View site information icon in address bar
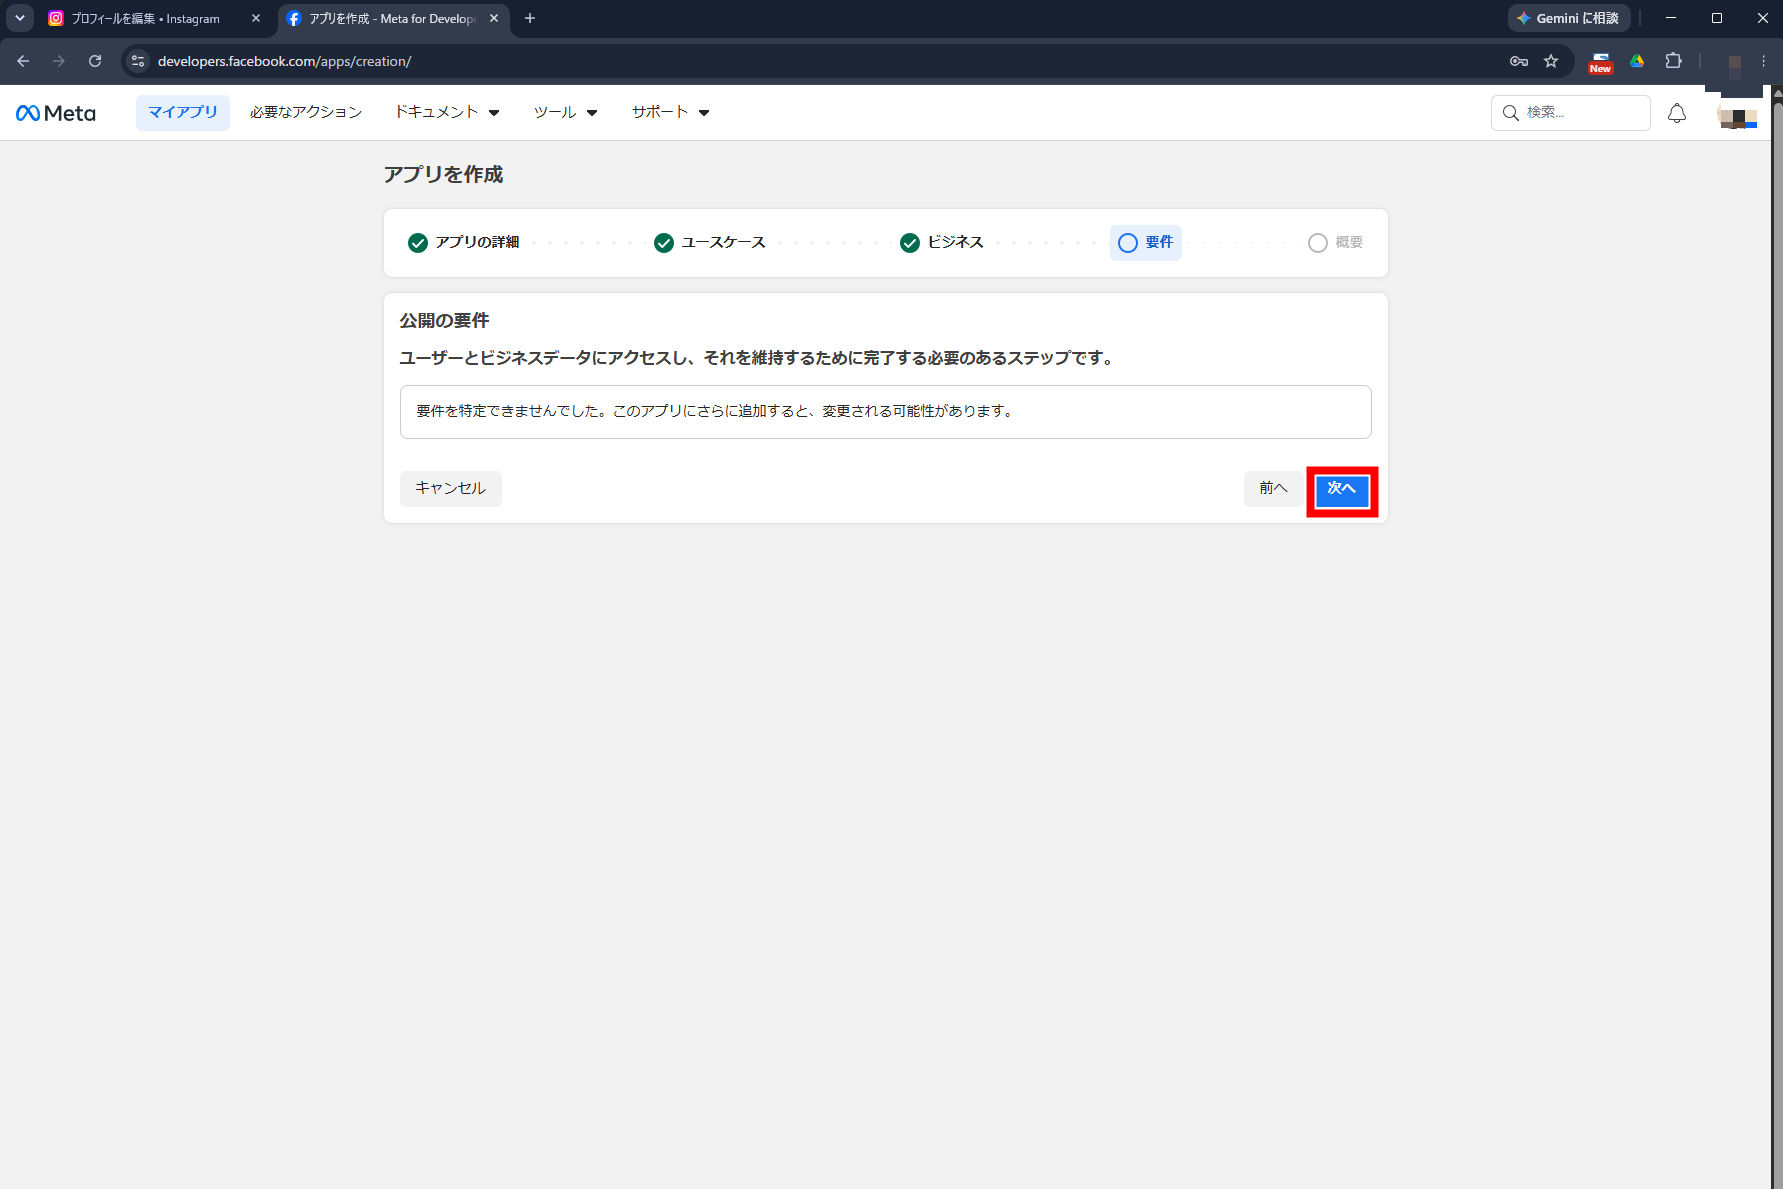 138,61
